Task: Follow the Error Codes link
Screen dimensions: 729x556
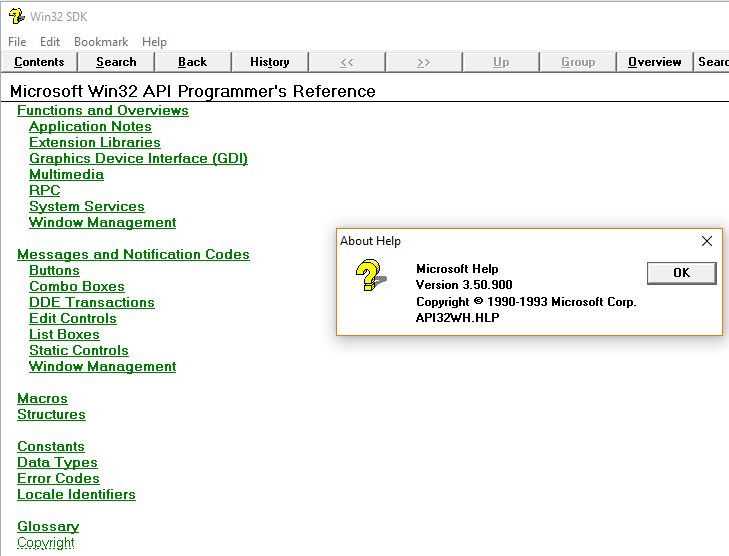Action: tap(59, 478)
